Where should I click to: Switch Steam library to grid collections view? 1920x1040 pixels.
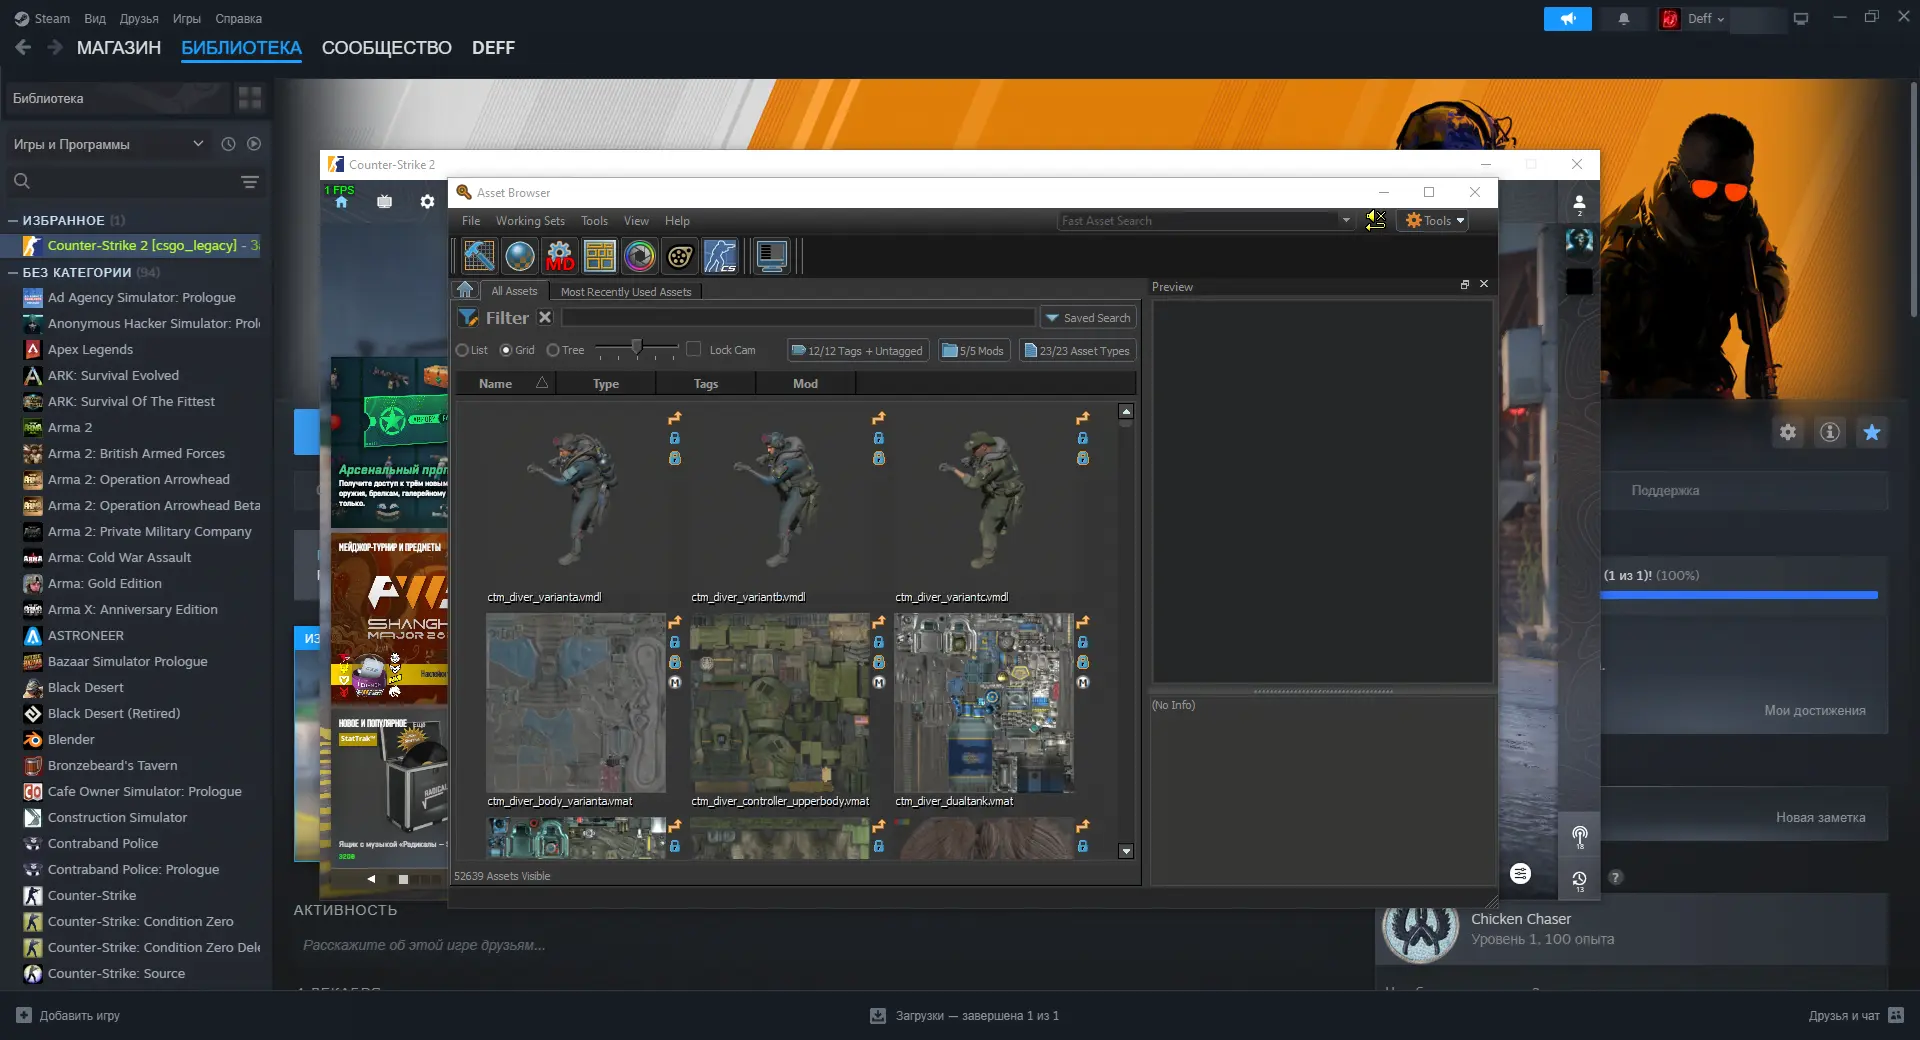coord(250,98)
